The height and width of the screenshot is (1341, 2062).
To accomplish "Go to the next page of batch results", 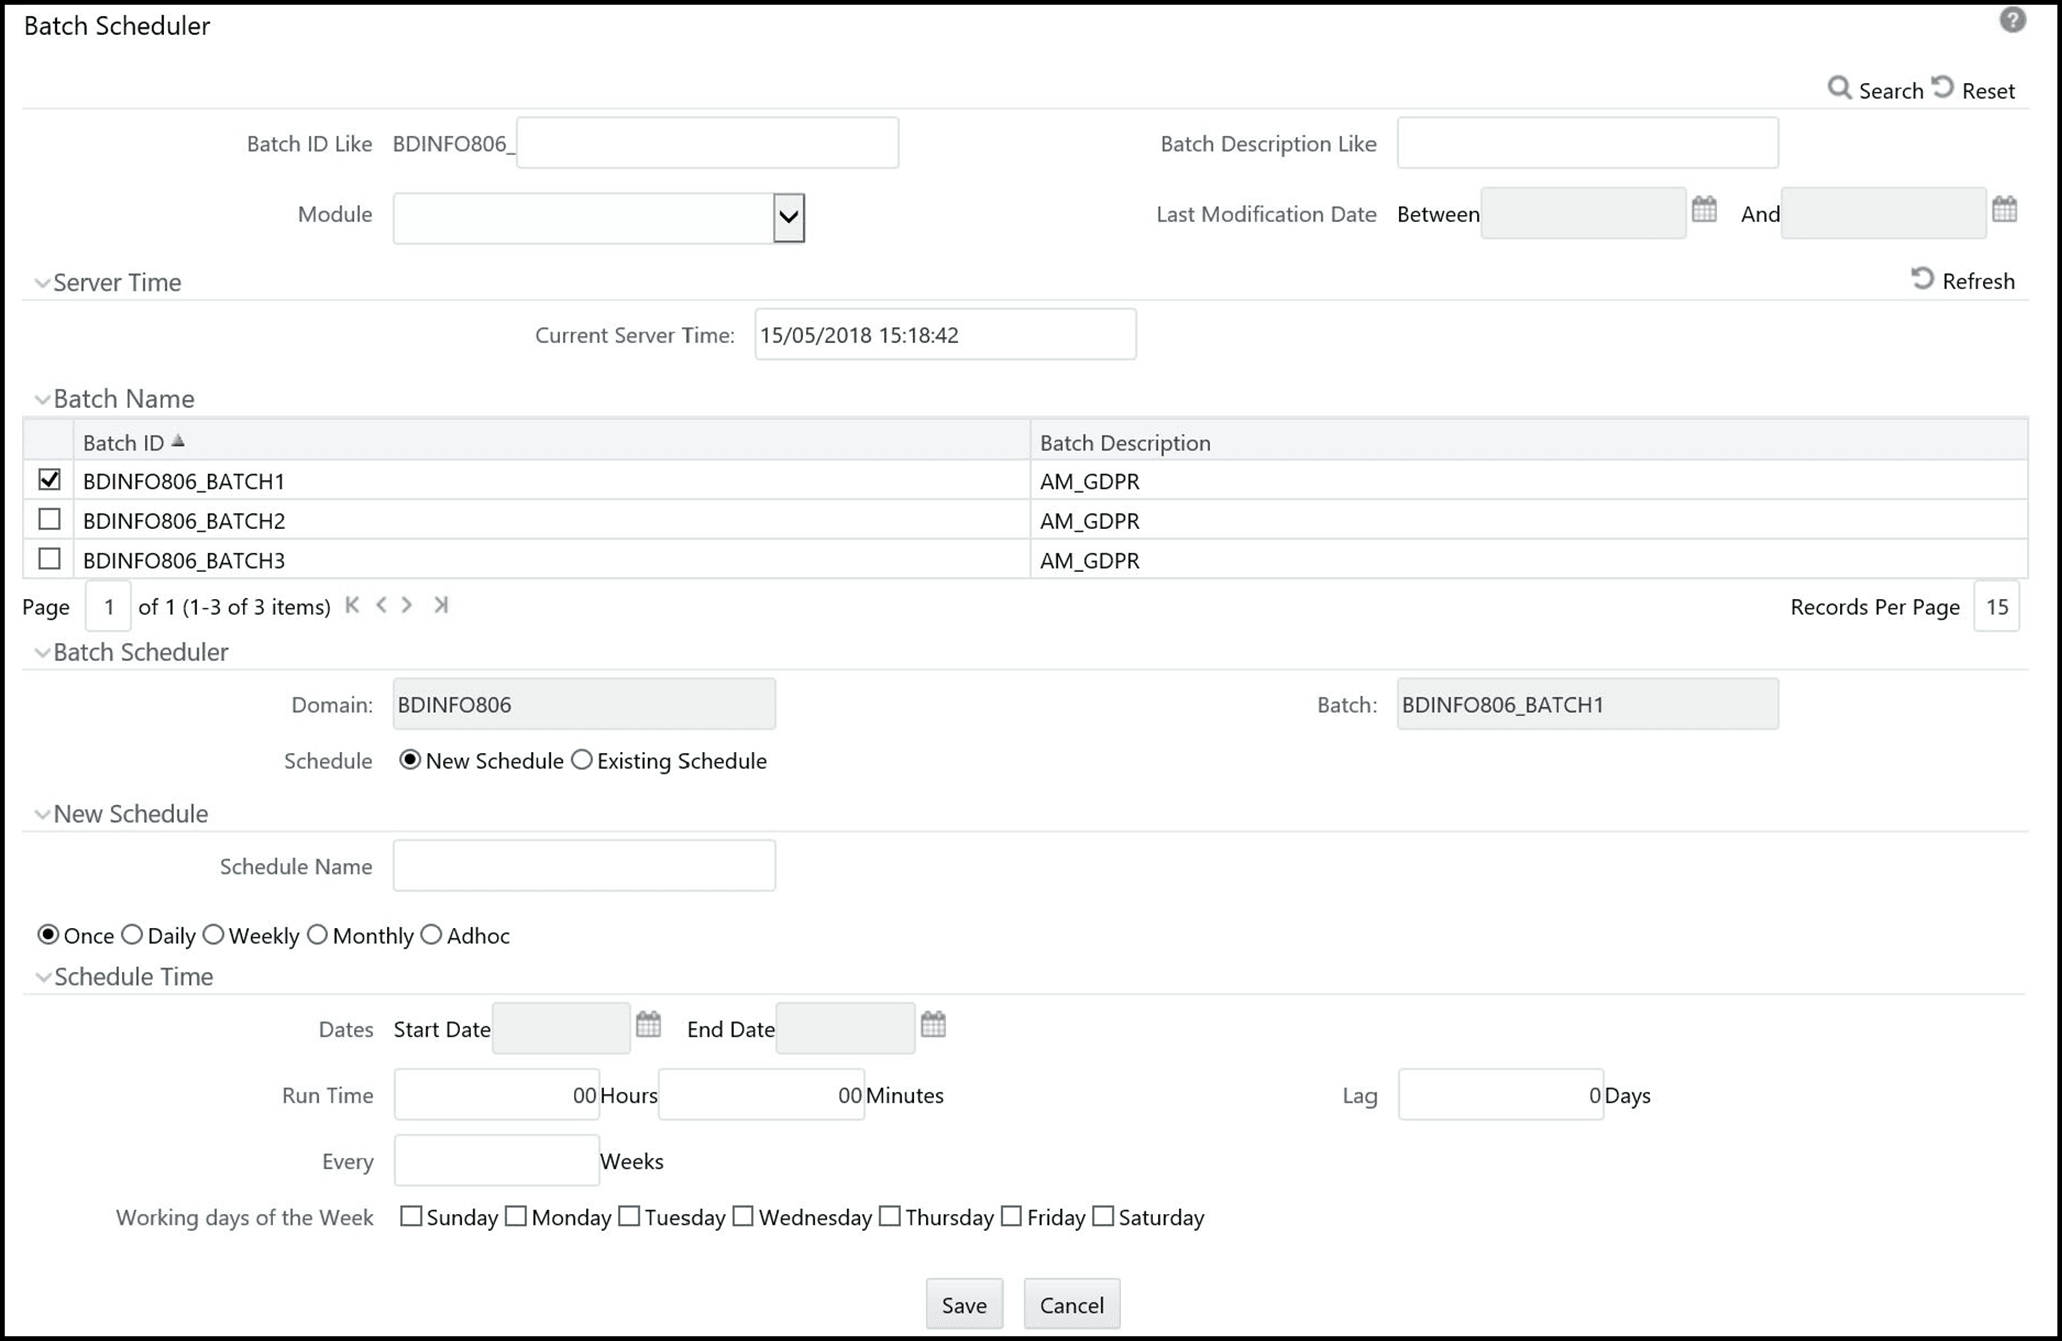I will coord(407,604).
